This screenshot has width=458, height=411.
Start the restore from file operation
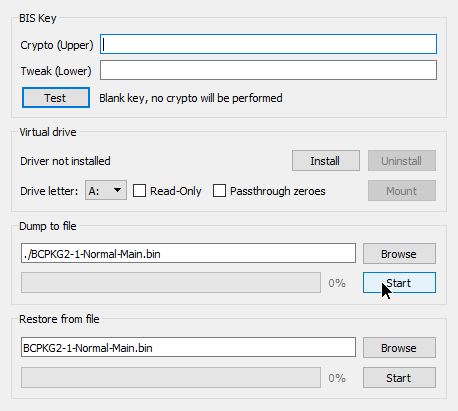[x=399, y=378]
